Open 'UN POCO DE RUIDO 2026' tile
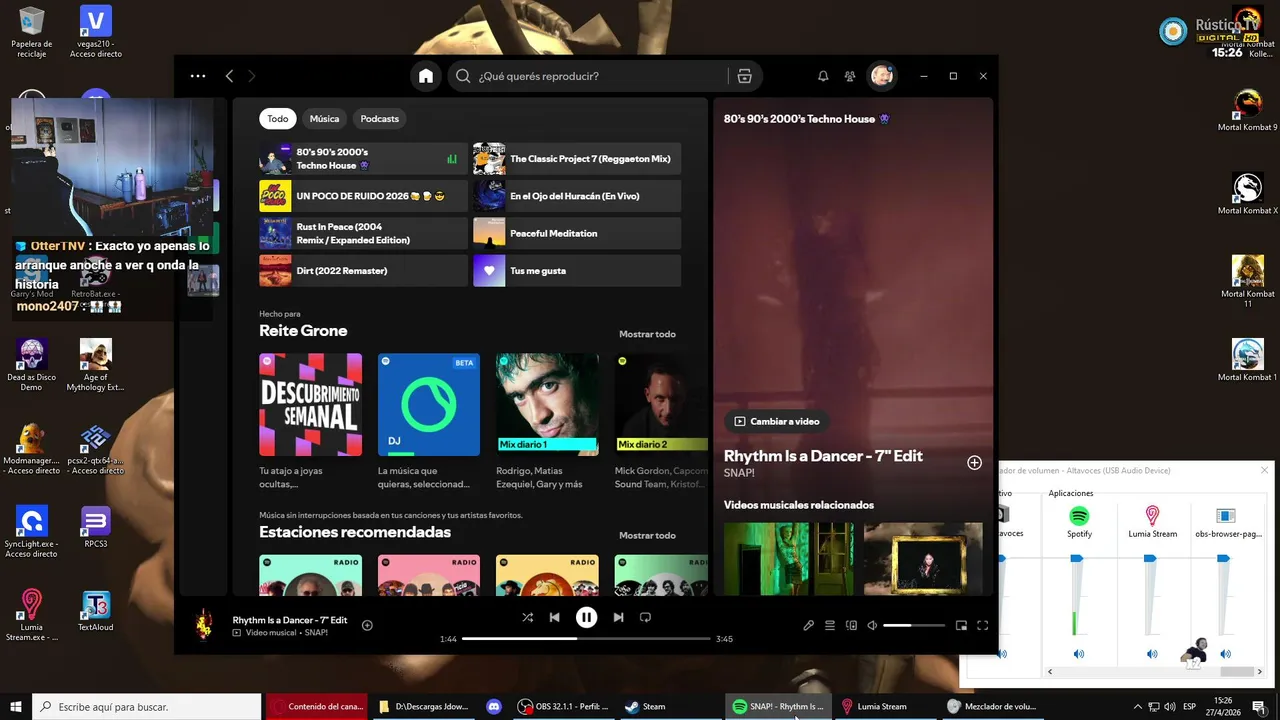 pyautogui.click(x=363, y=196)
